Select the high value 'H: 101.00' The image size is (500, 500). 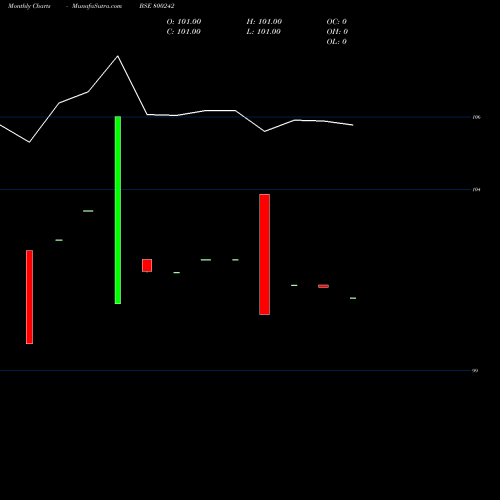[264, 22]
